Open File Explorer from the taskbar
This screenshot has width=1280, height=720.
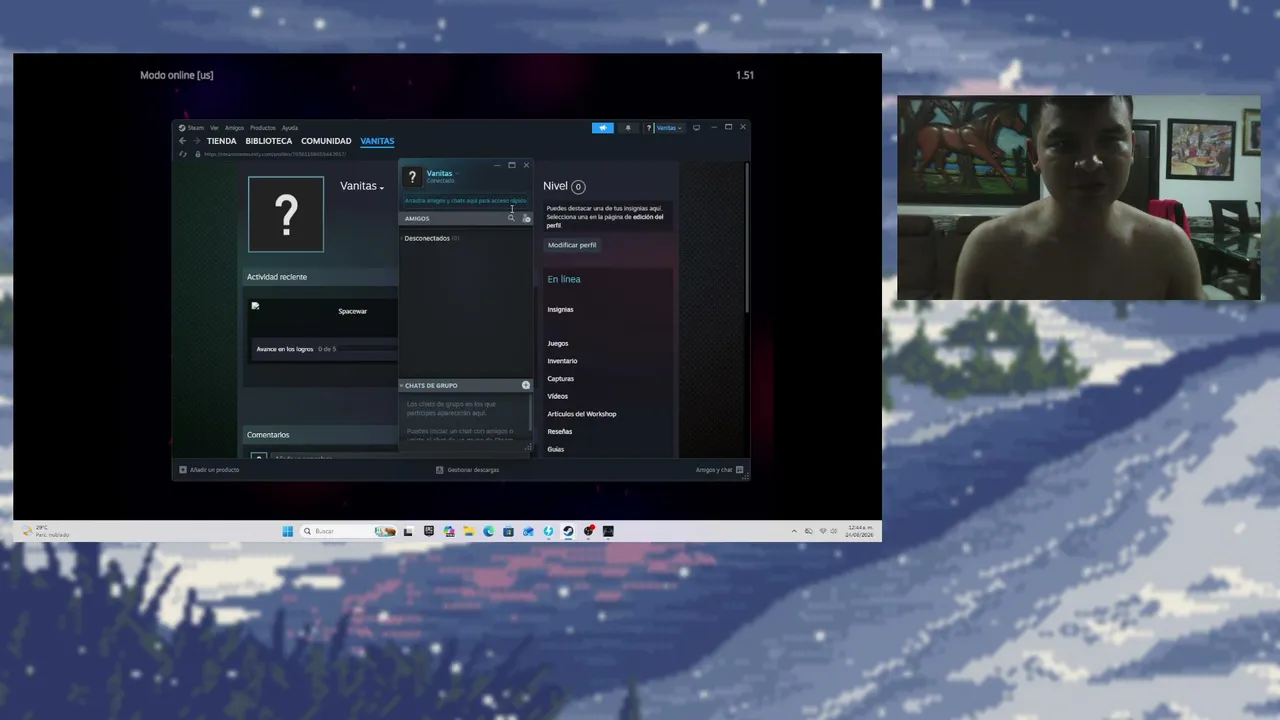click(468, 531)
